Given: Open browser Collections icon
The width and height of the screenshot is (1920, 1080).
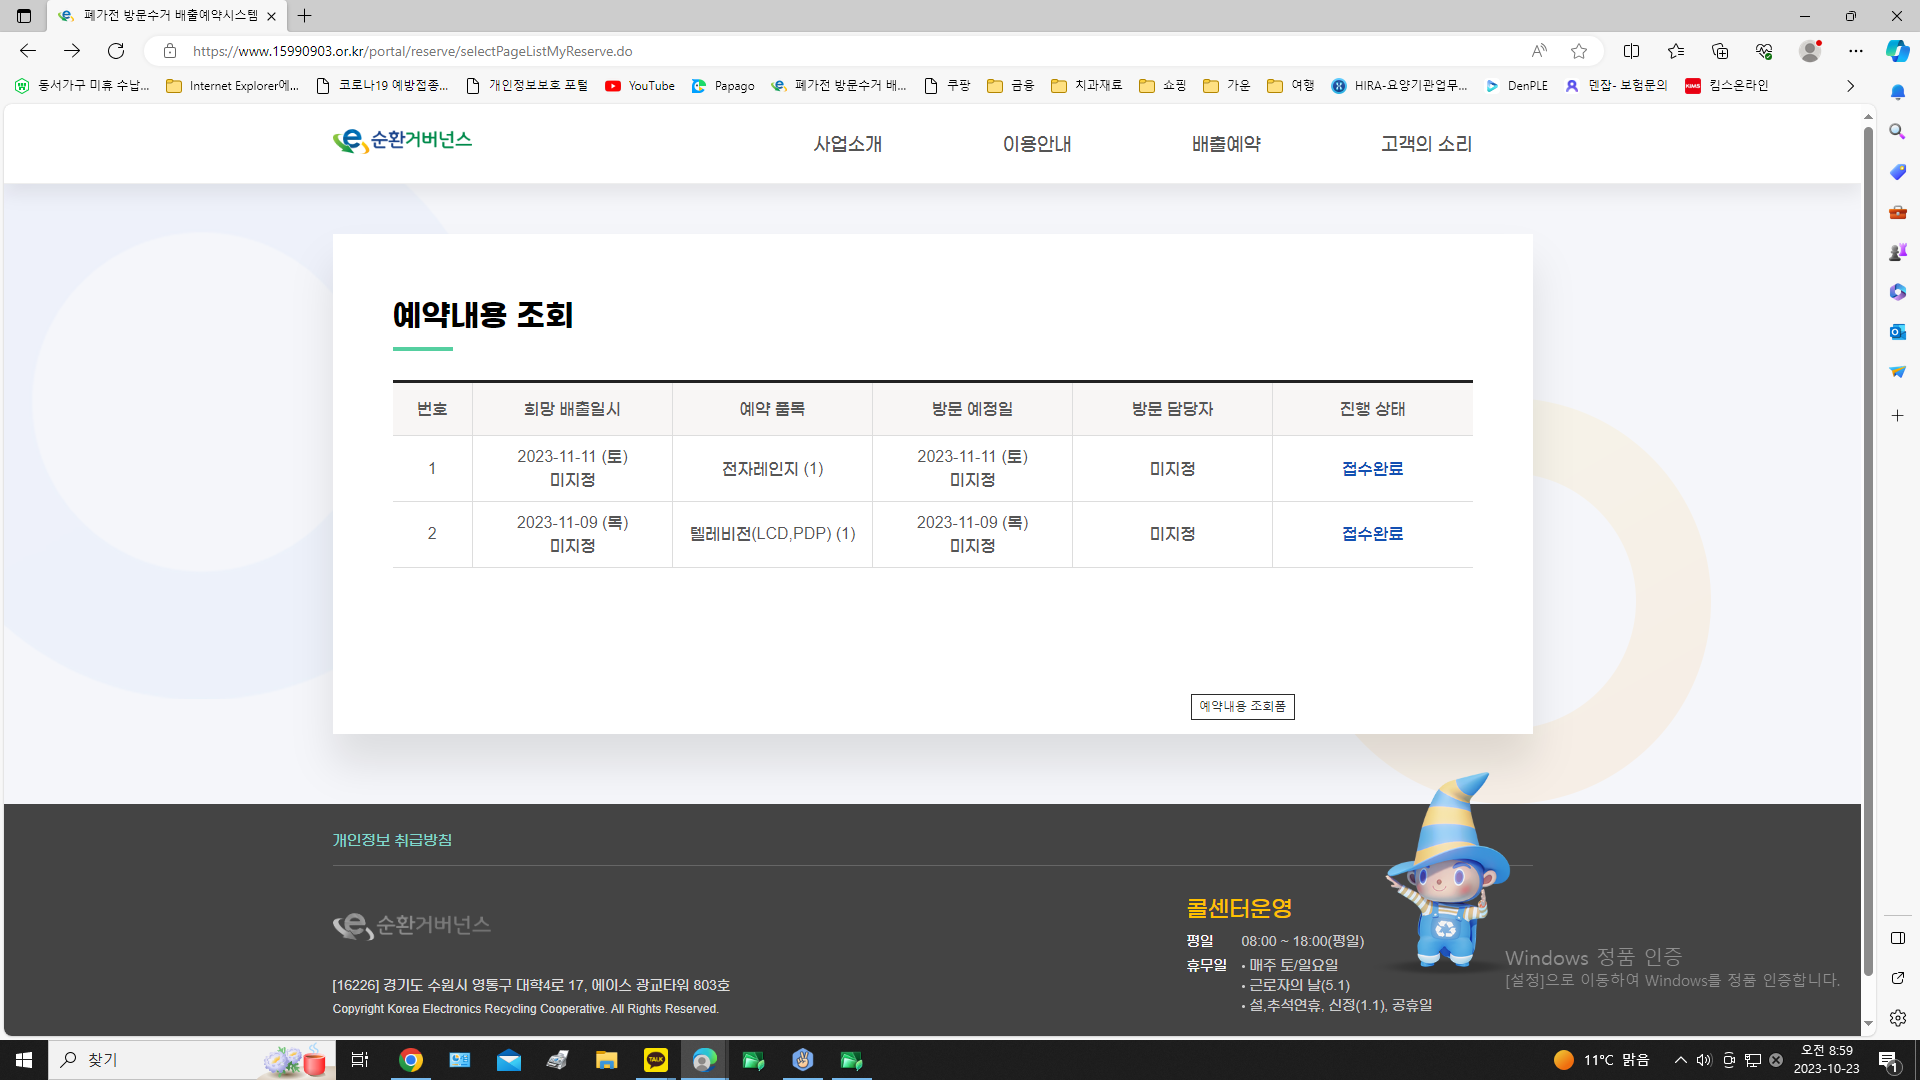Looking at the screenshot, I should click(x=1720, y=51).
